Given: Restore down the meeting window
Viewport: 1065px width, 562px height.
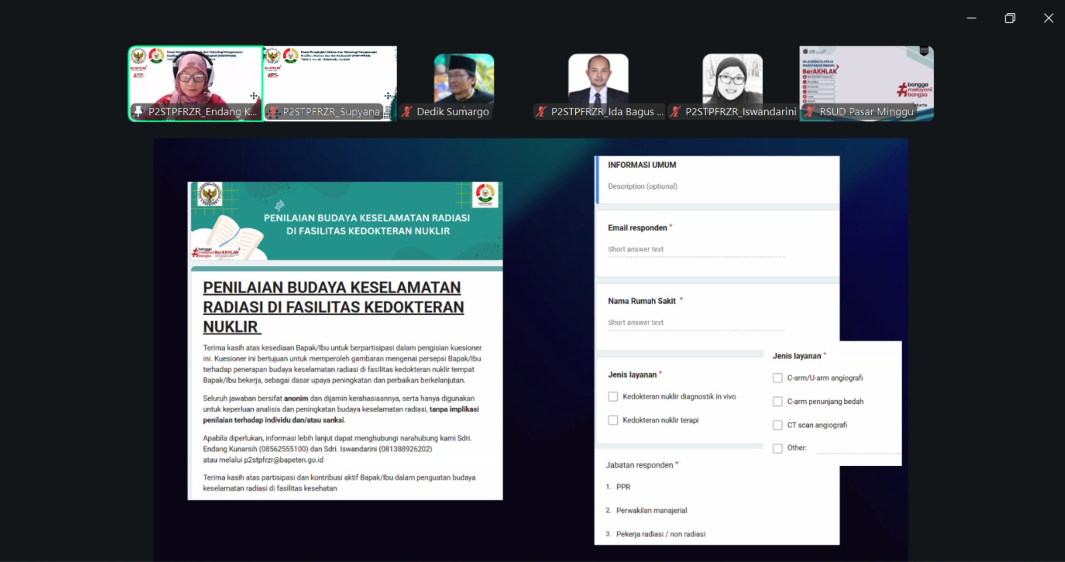Looking at the screenshot, I should tap(1010, 18).
